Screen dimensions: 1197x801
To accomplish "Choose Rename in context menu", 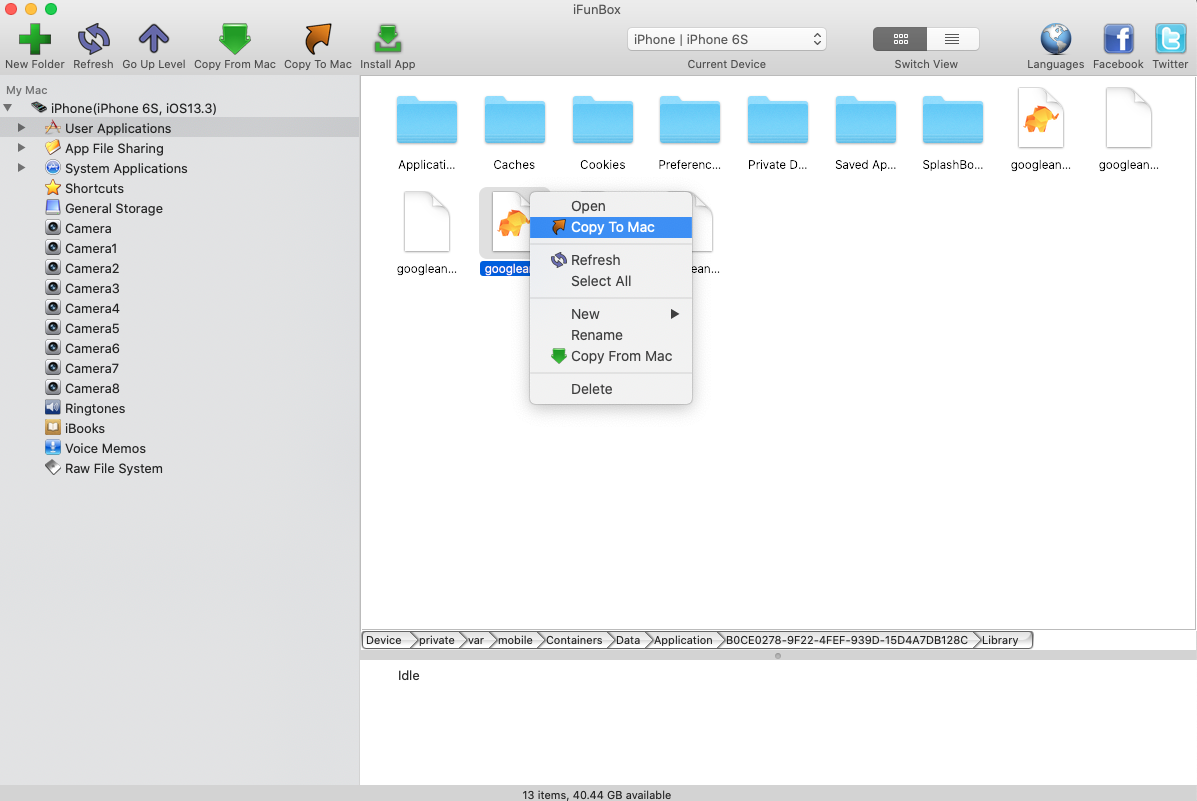I will [x=611, y=335].
